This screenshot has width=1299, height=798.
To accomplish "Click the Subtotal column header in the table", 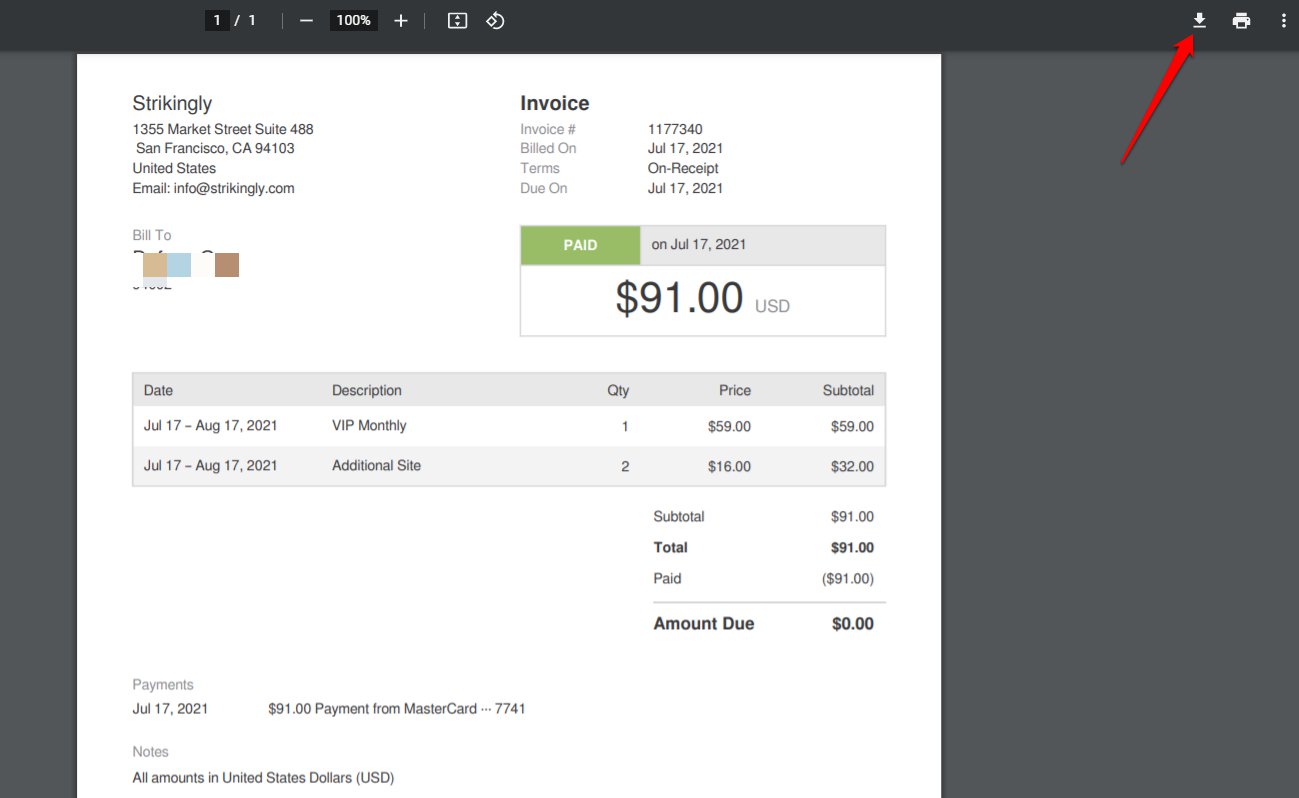I will [848, 390].
